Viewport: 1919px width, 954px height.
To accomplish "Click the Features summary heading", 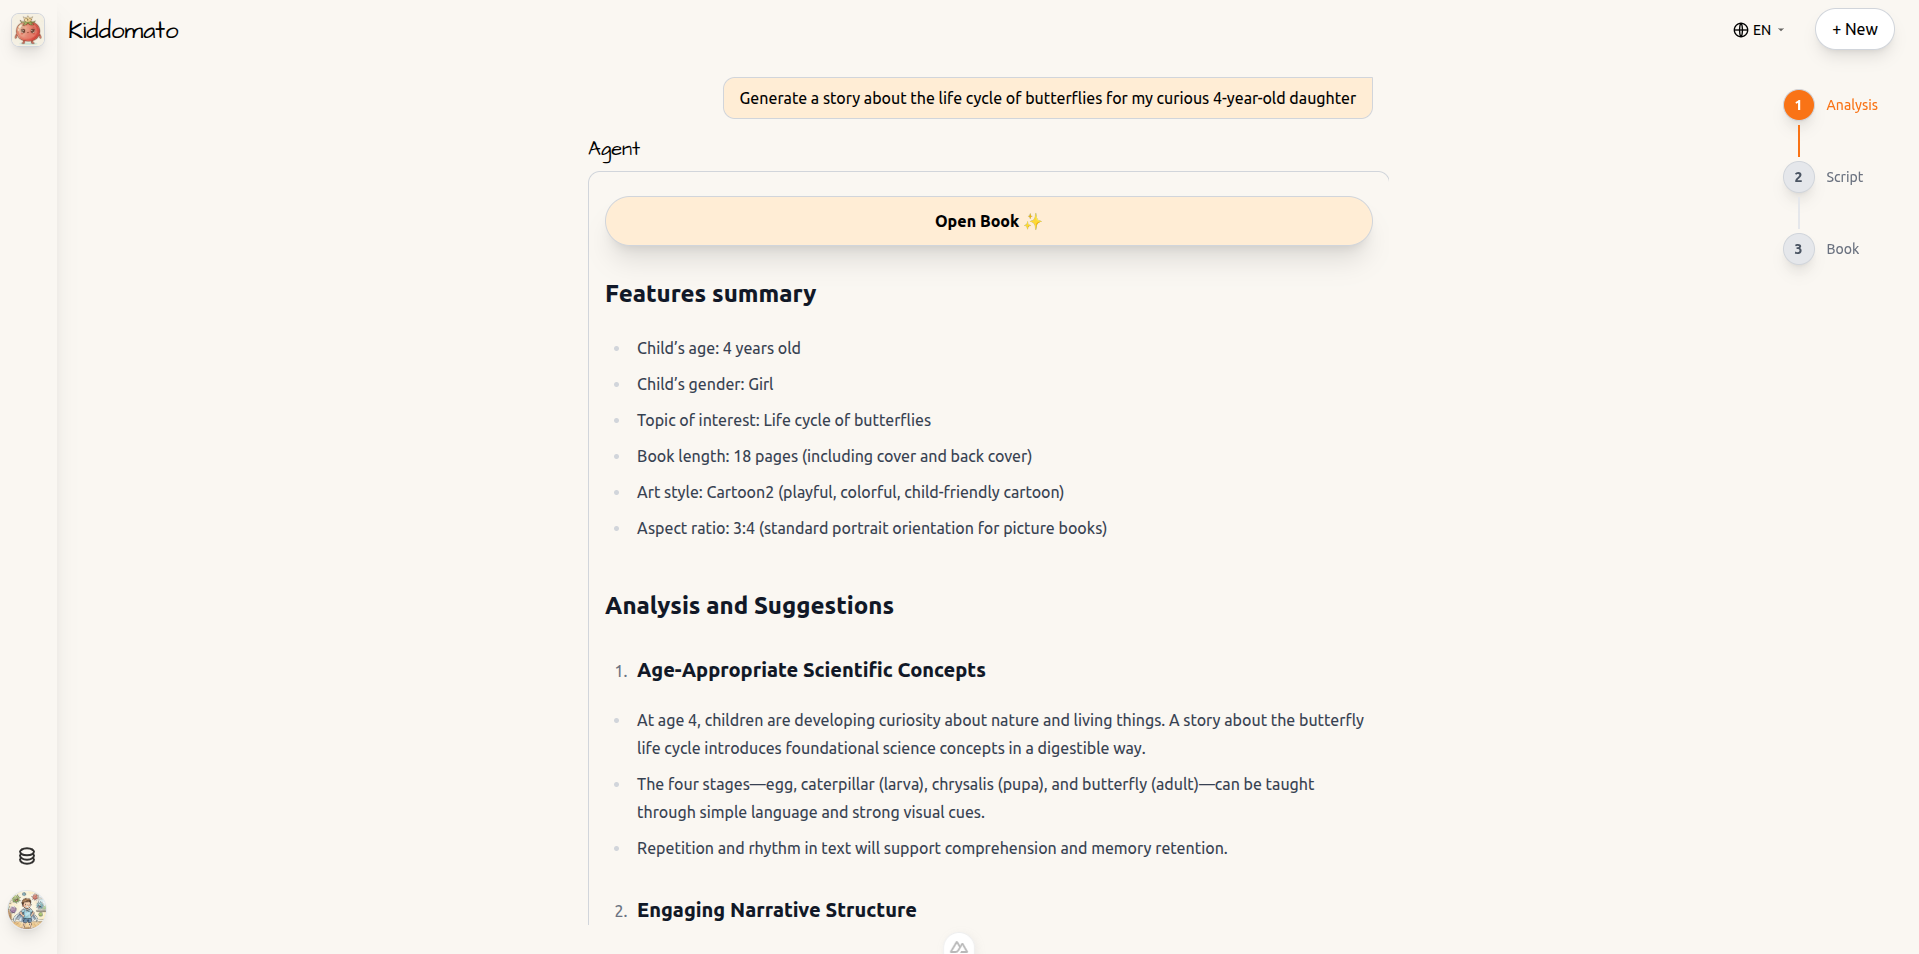I will 710,293.
